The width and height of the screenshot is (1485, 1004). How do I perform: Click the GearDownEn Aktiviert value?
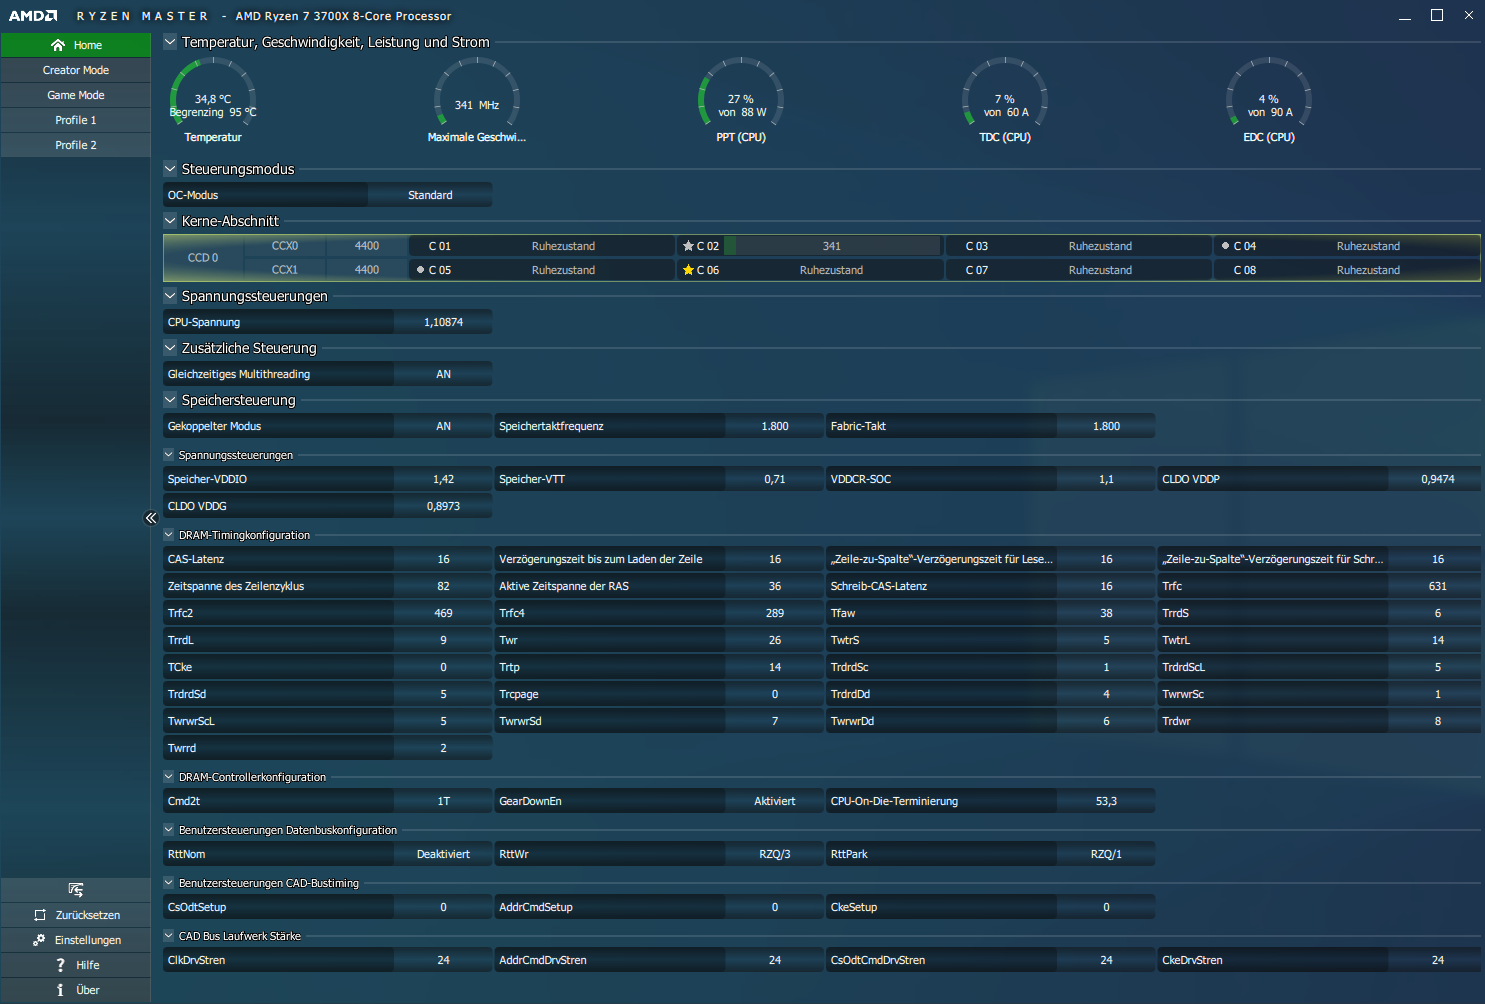[x=775, y=801]
